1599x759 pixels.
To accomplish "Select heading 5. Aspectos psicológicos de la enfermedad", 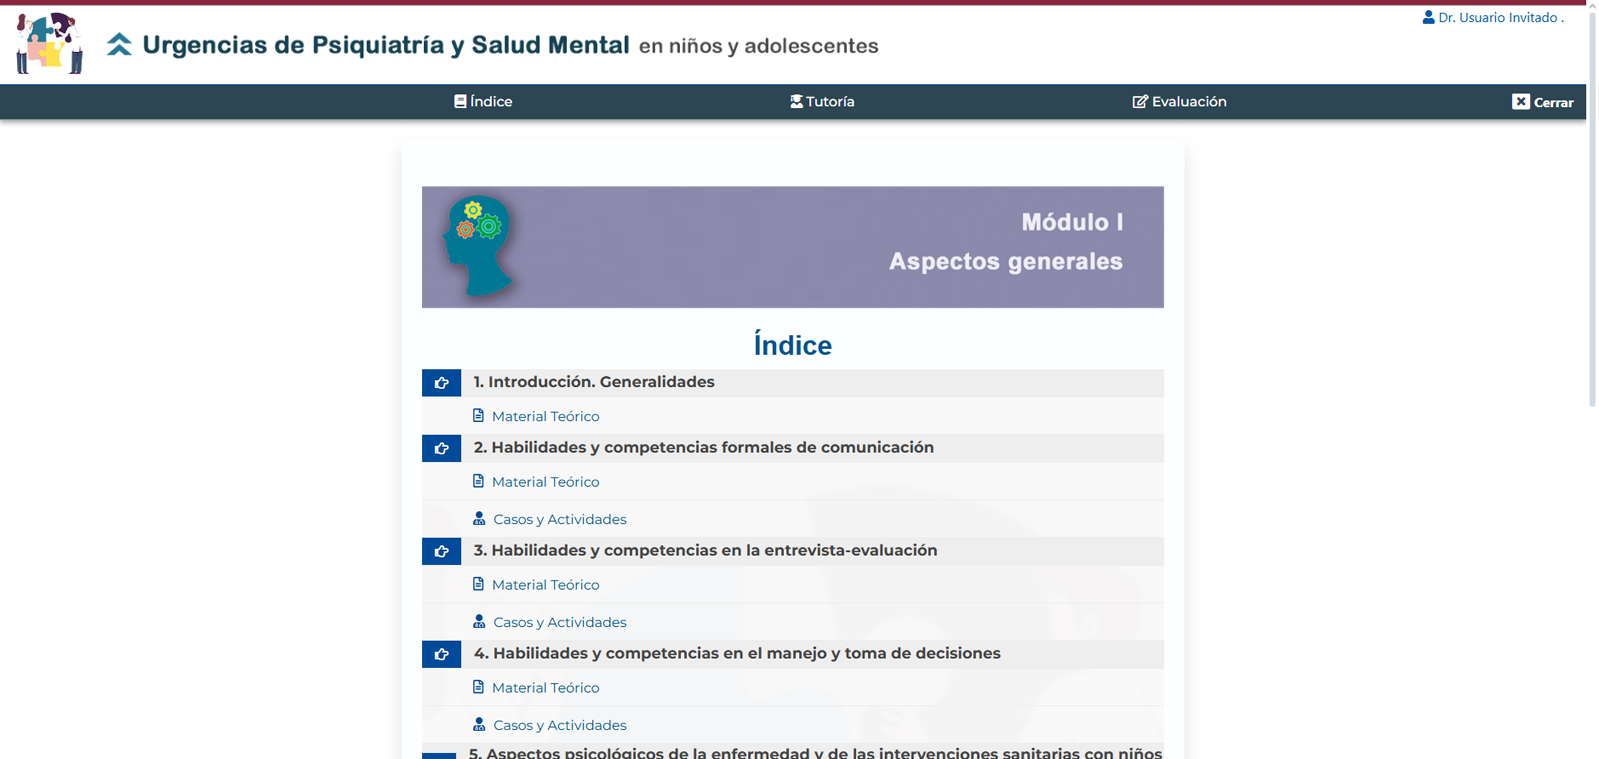I will (815, 752).
